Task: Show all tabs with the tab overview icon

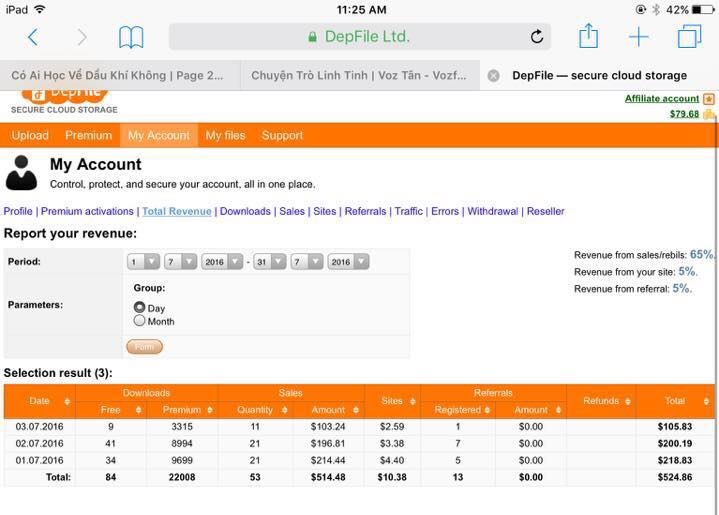Action: (689, 38)
